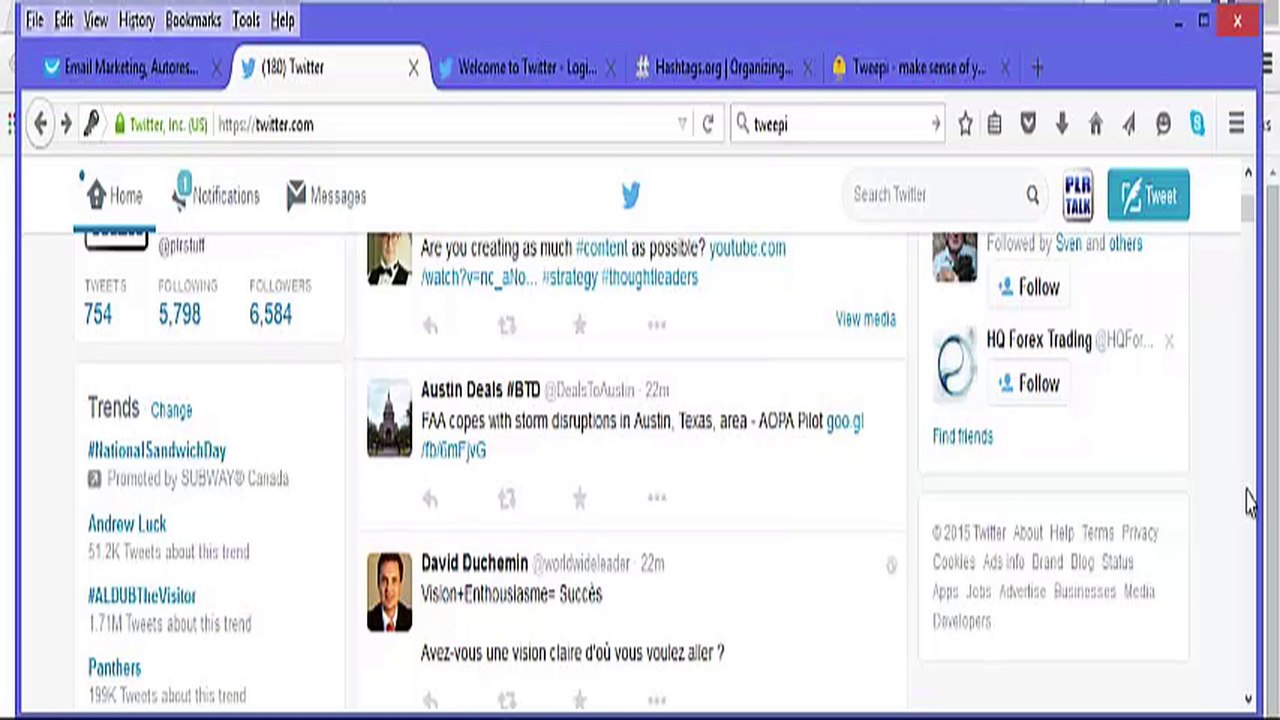Viewport: 1280px width, 720px height.
Task: Favorite the content creation tweet with star
Action: [579, 325]
